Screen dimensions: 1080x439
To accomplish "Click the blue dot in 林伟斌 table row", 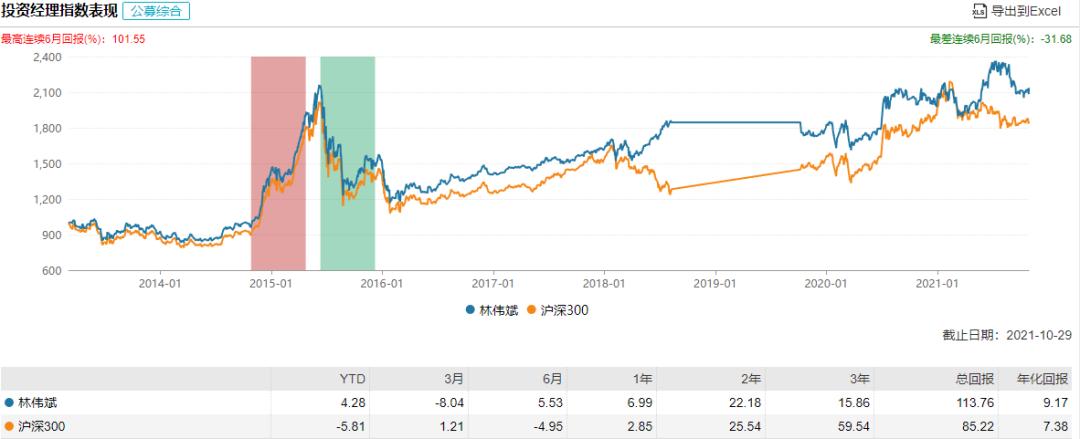I will 10,403.
